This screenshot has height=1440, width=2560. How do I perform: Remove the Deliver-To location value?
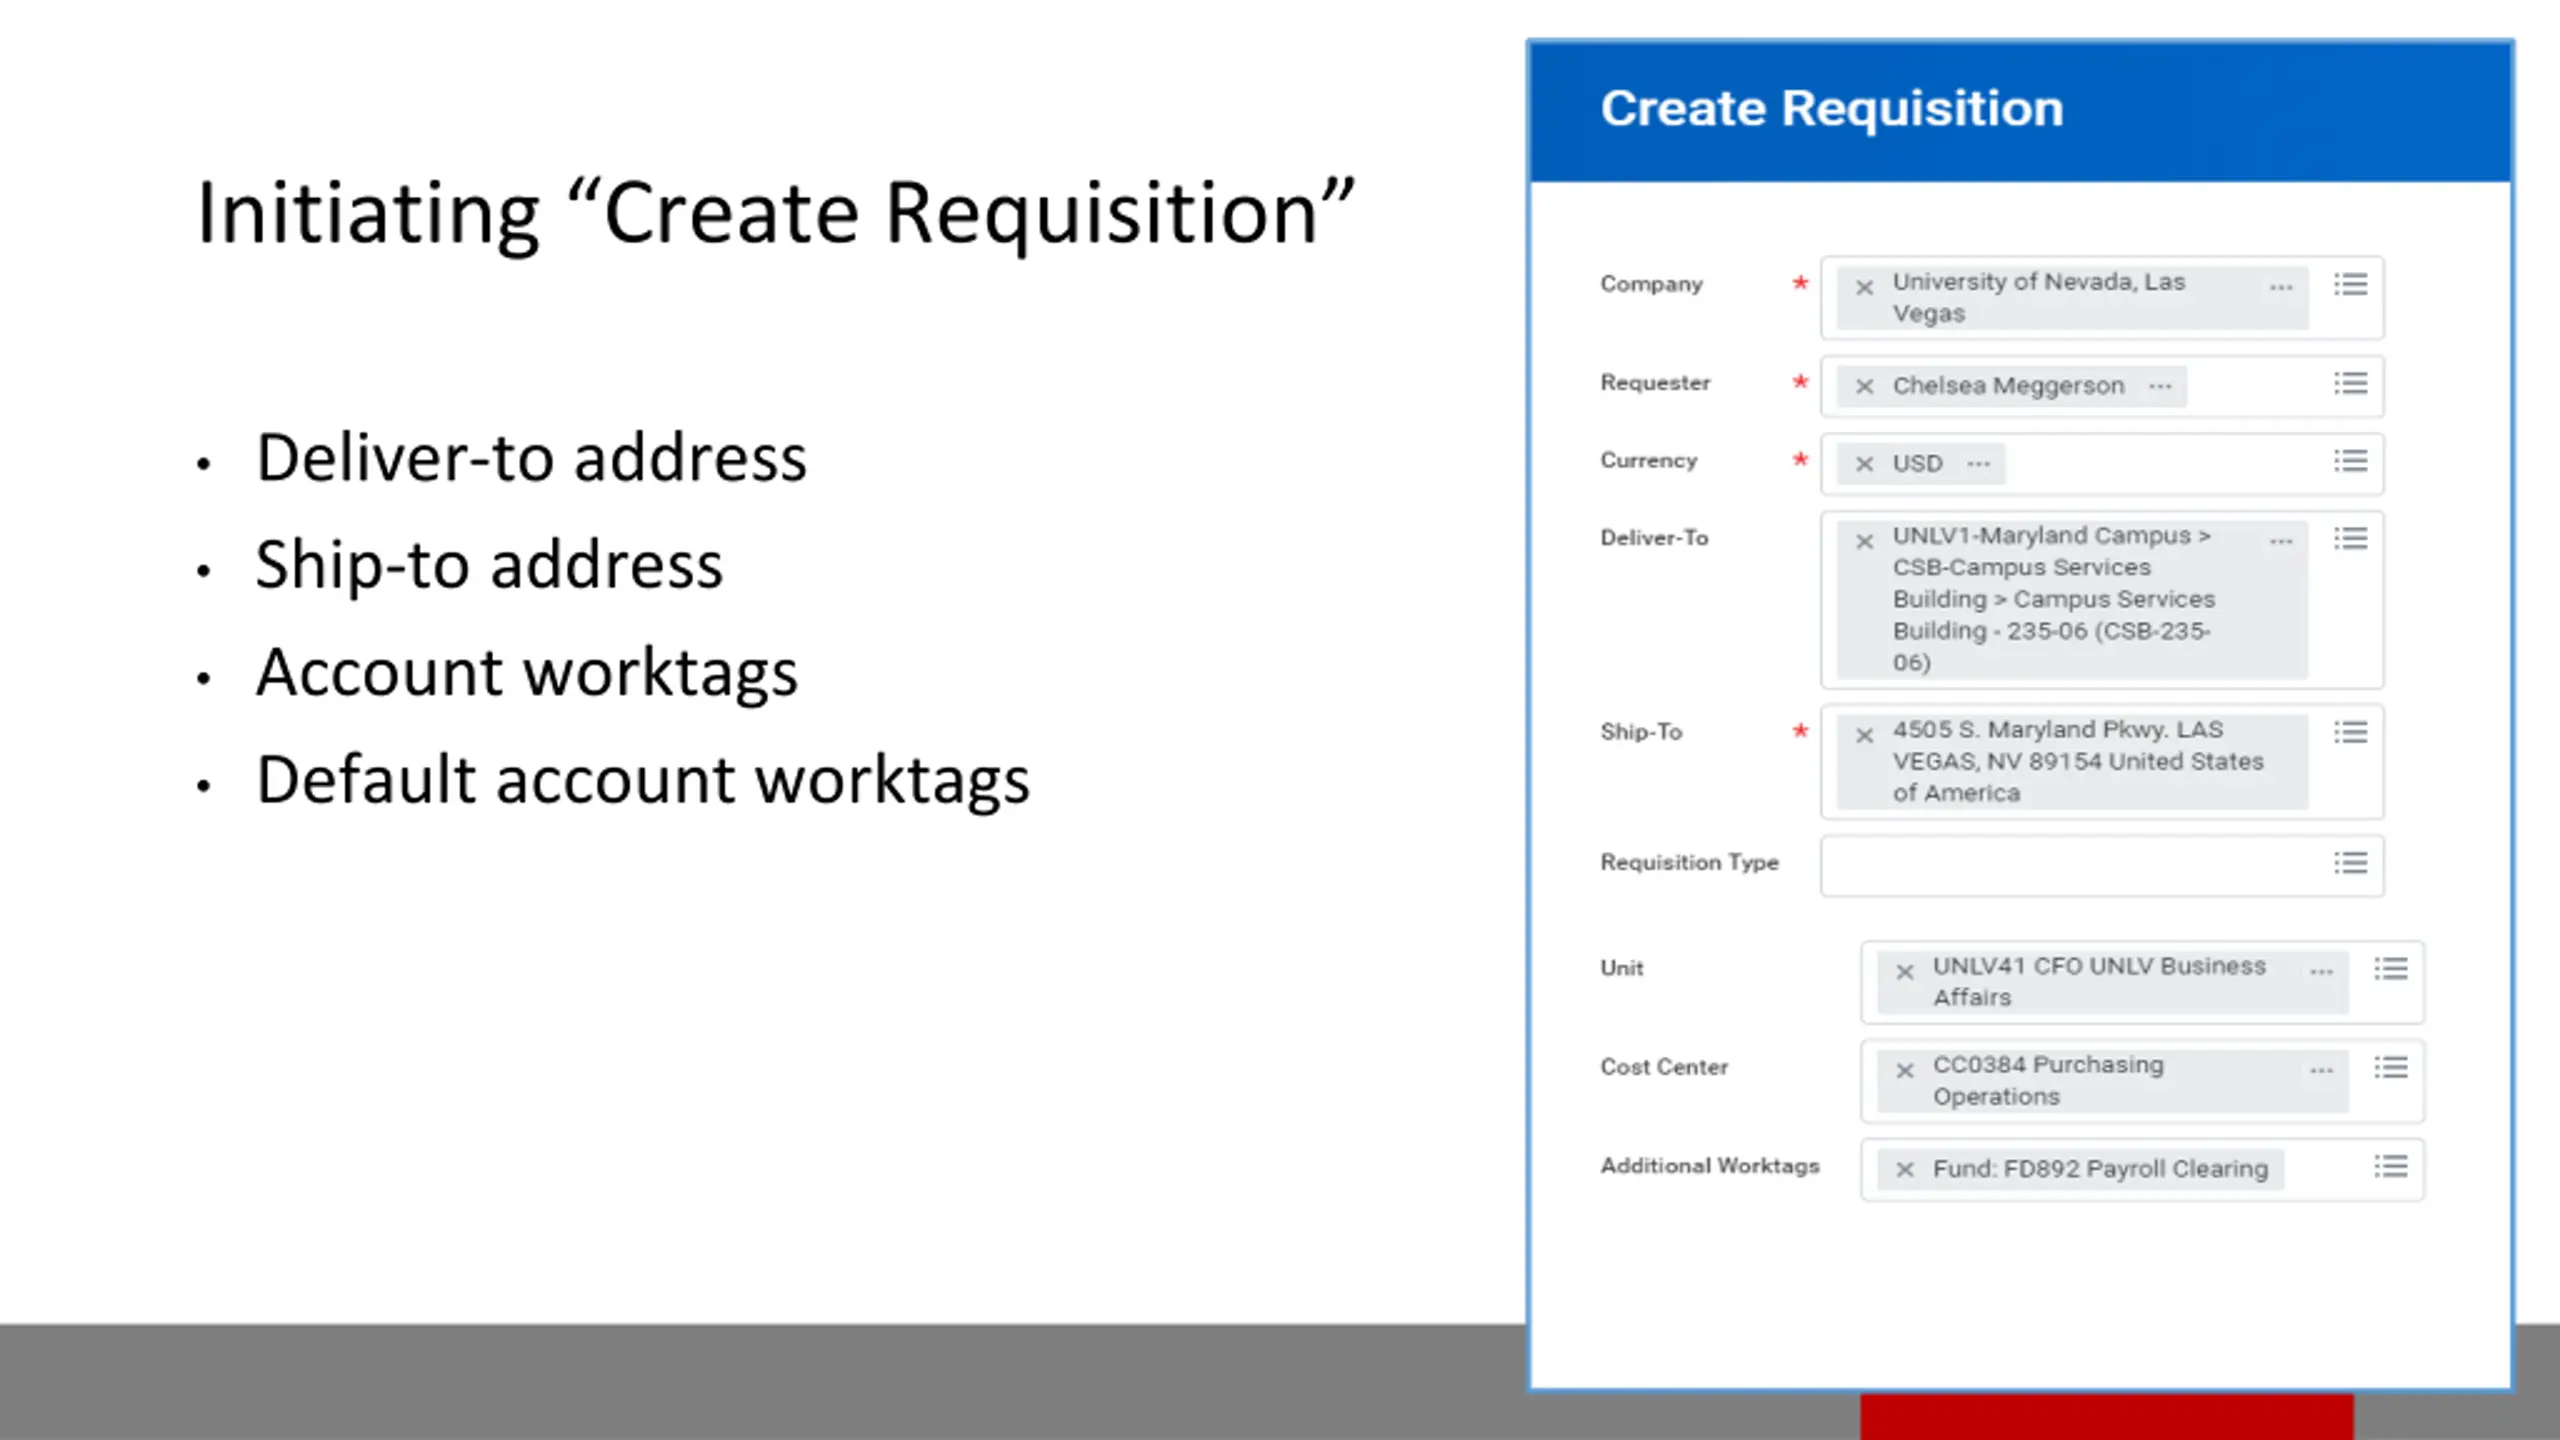tap(1864, 542)
